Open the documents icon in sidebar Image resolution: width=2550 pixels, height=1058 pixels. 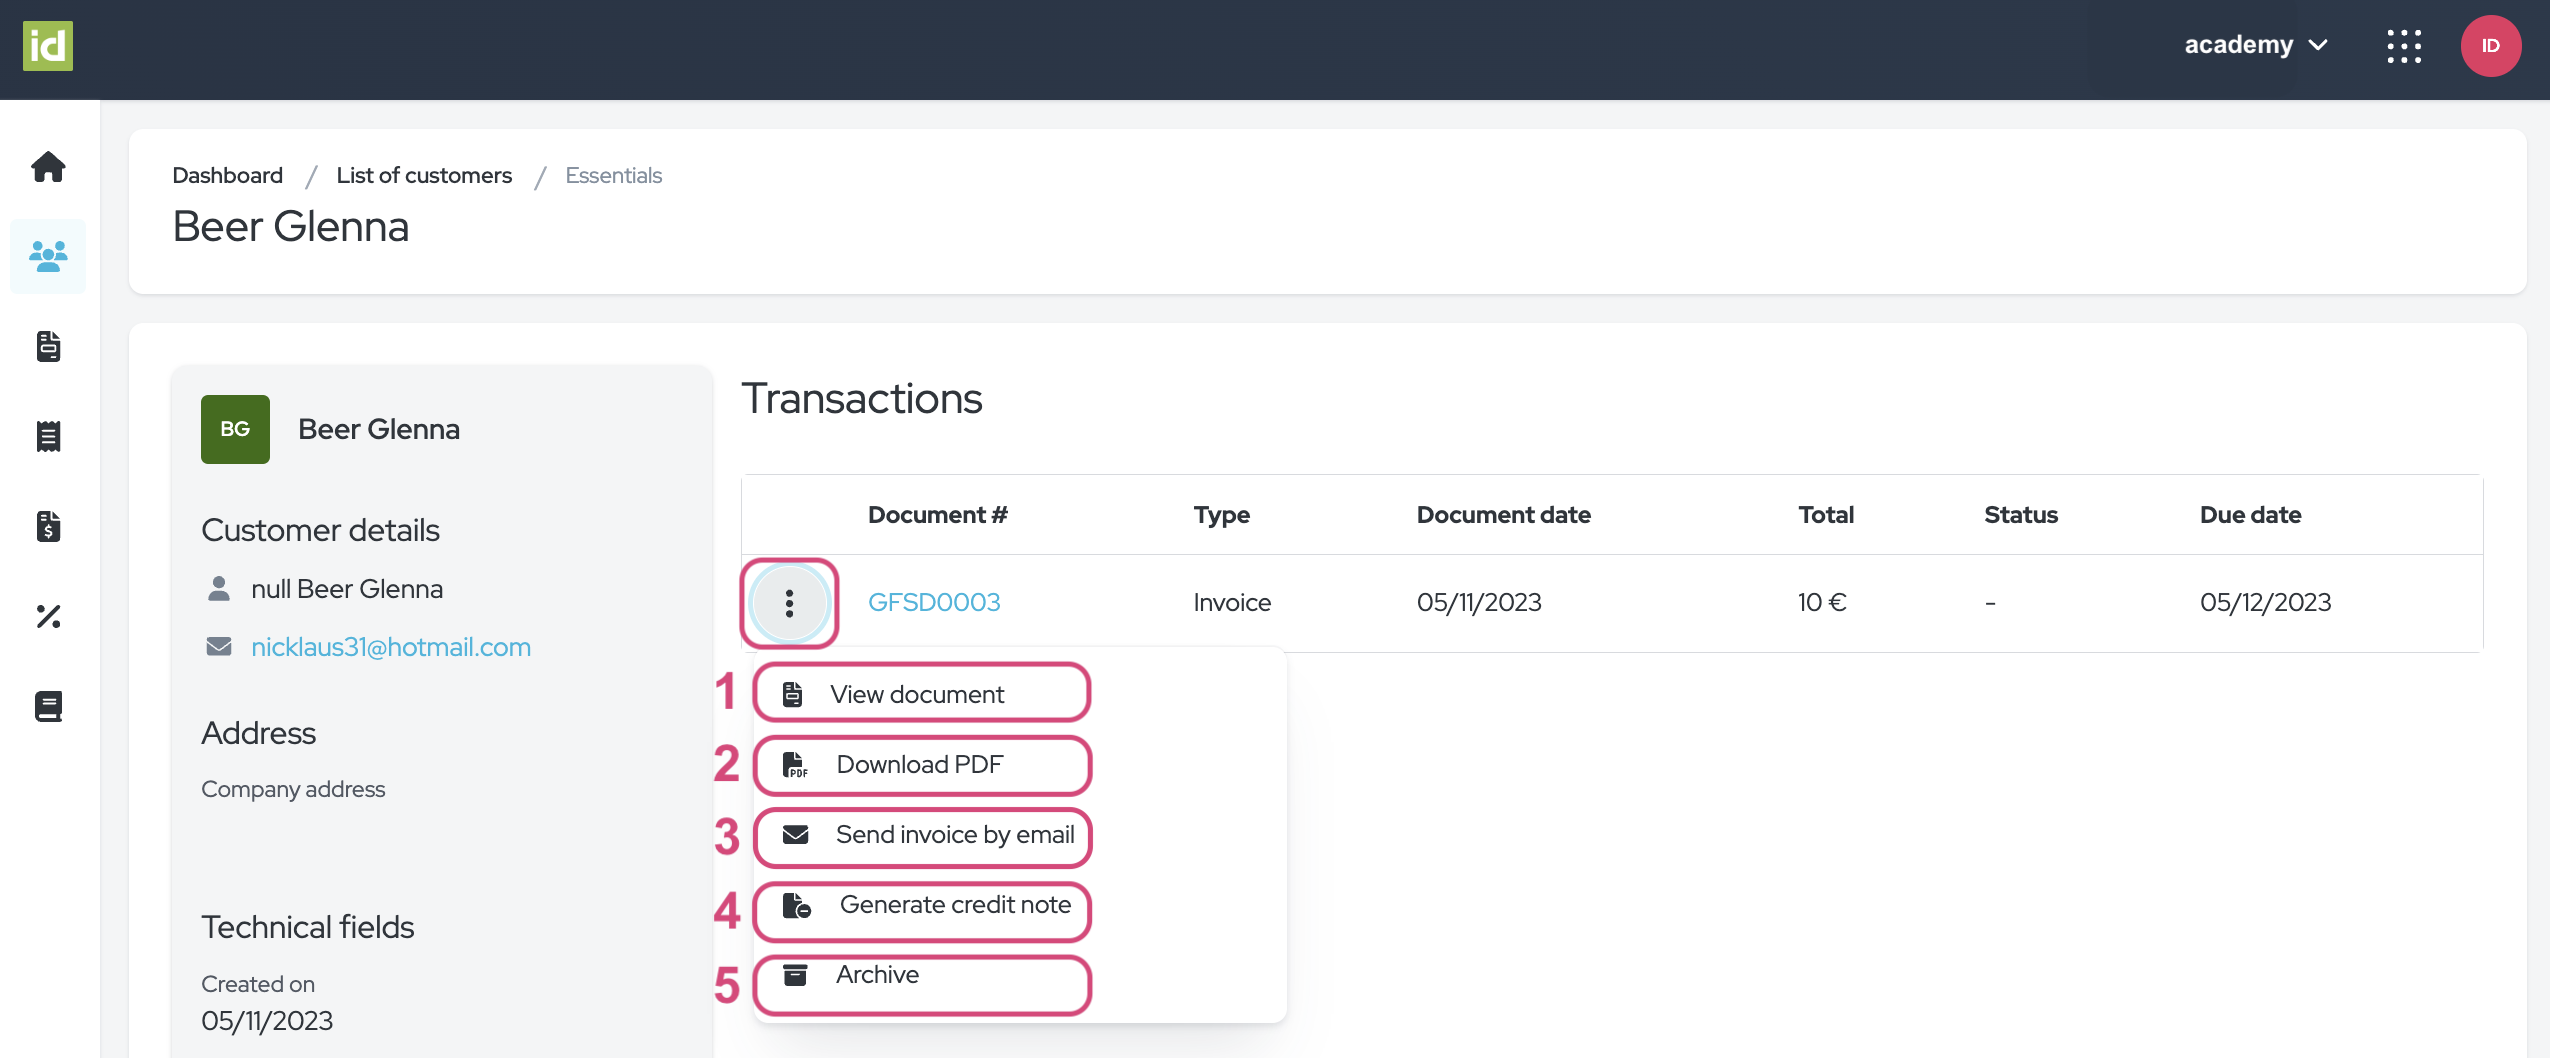click(x=48, y=346)
